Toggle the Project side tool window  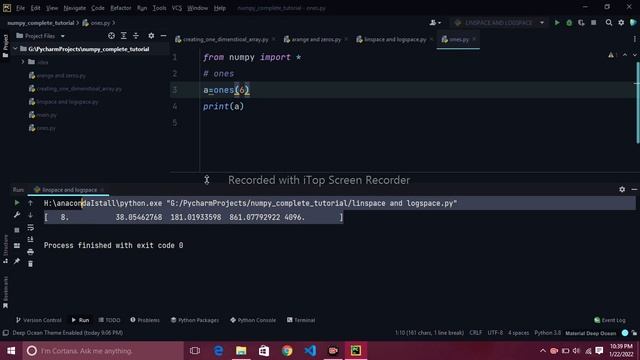click(x=5, y=46)
